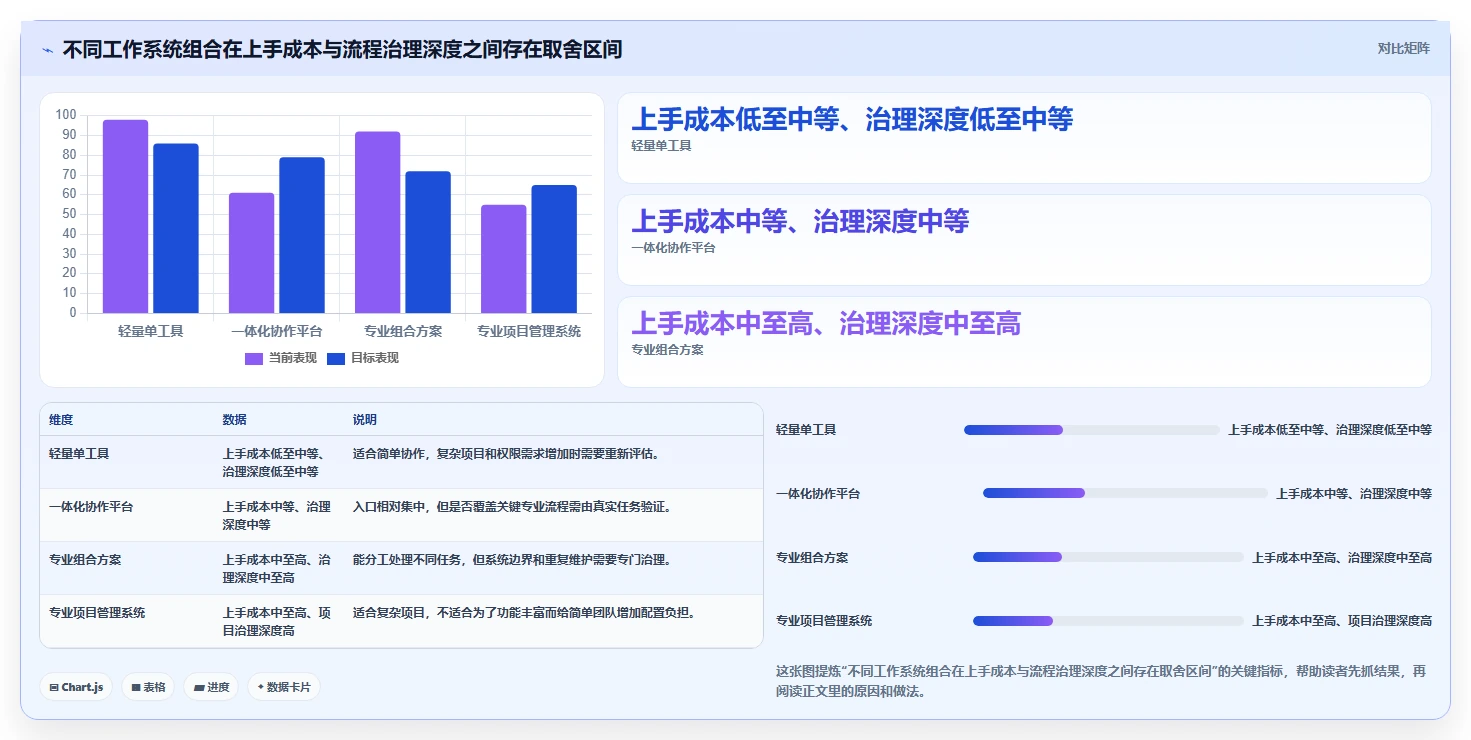
Task: Click the blue 专业项目管理系统 target bar
Action: coord(554,249)
